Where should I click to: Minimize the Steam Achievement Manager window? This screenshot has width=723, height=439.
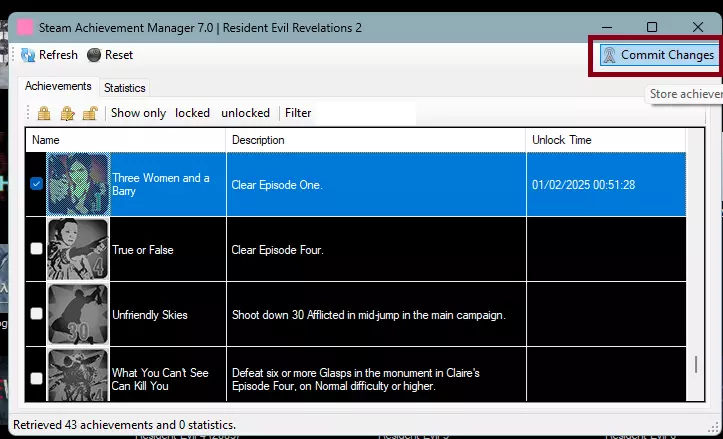(x=607, y=27)
